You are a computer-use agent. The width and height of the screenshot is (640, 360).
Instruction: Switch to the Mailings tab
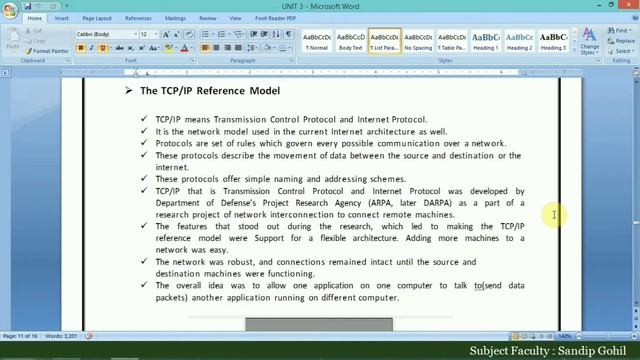(x=175, y=18)
